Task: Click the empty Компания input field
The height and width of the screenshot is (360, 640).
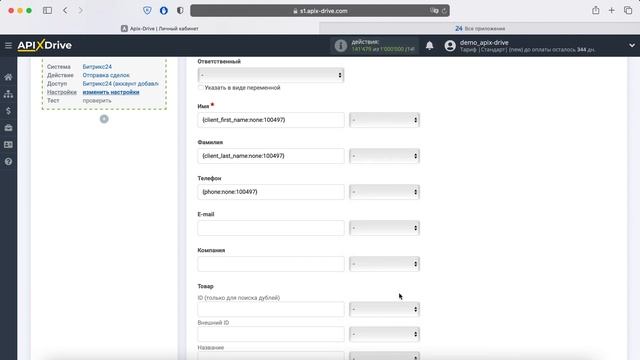Action: click(271, 264)
